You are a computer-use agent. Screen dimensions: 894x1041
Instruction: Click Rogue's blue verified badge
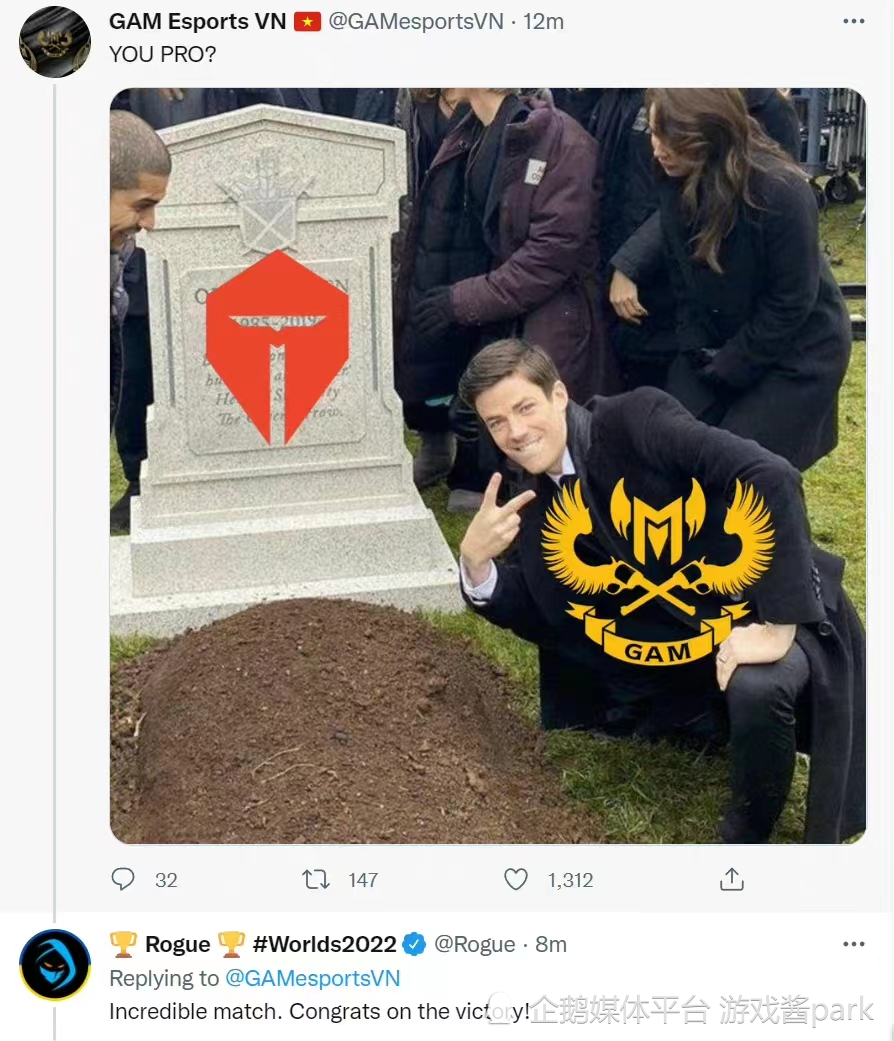pyautogui.click(x=414, y=944)
